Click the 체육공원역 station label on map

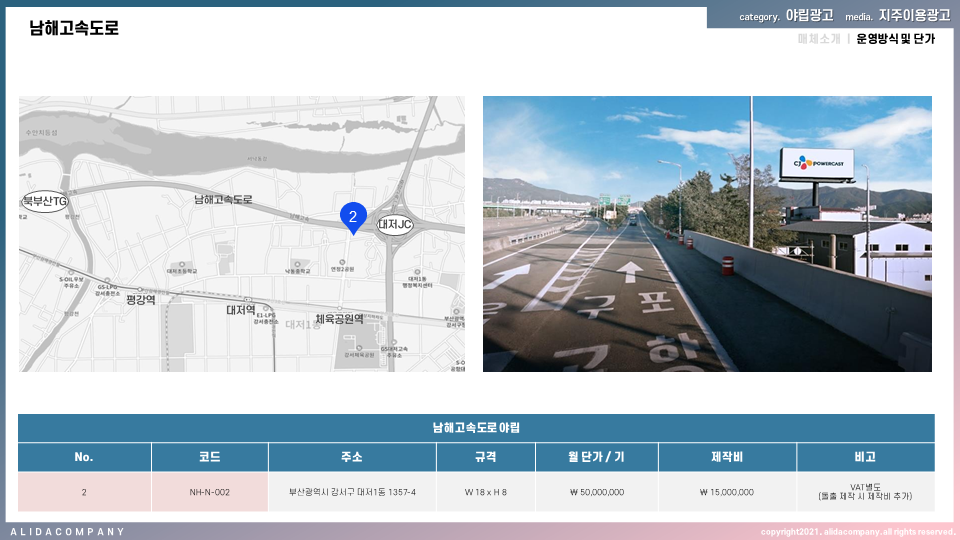(339, 319)
